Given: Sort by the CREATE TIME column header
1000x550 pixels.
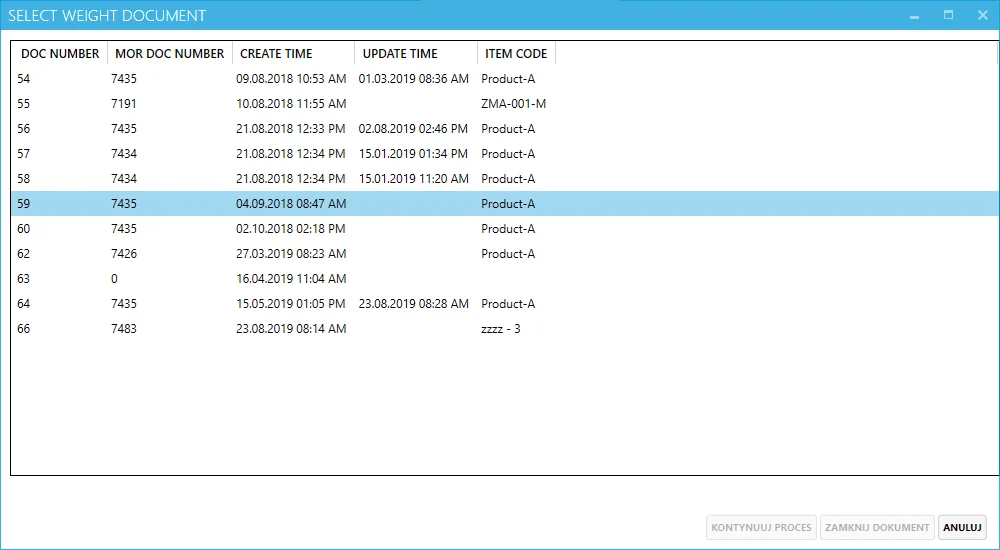Looking at the screenshot, I should pos(293,54).
